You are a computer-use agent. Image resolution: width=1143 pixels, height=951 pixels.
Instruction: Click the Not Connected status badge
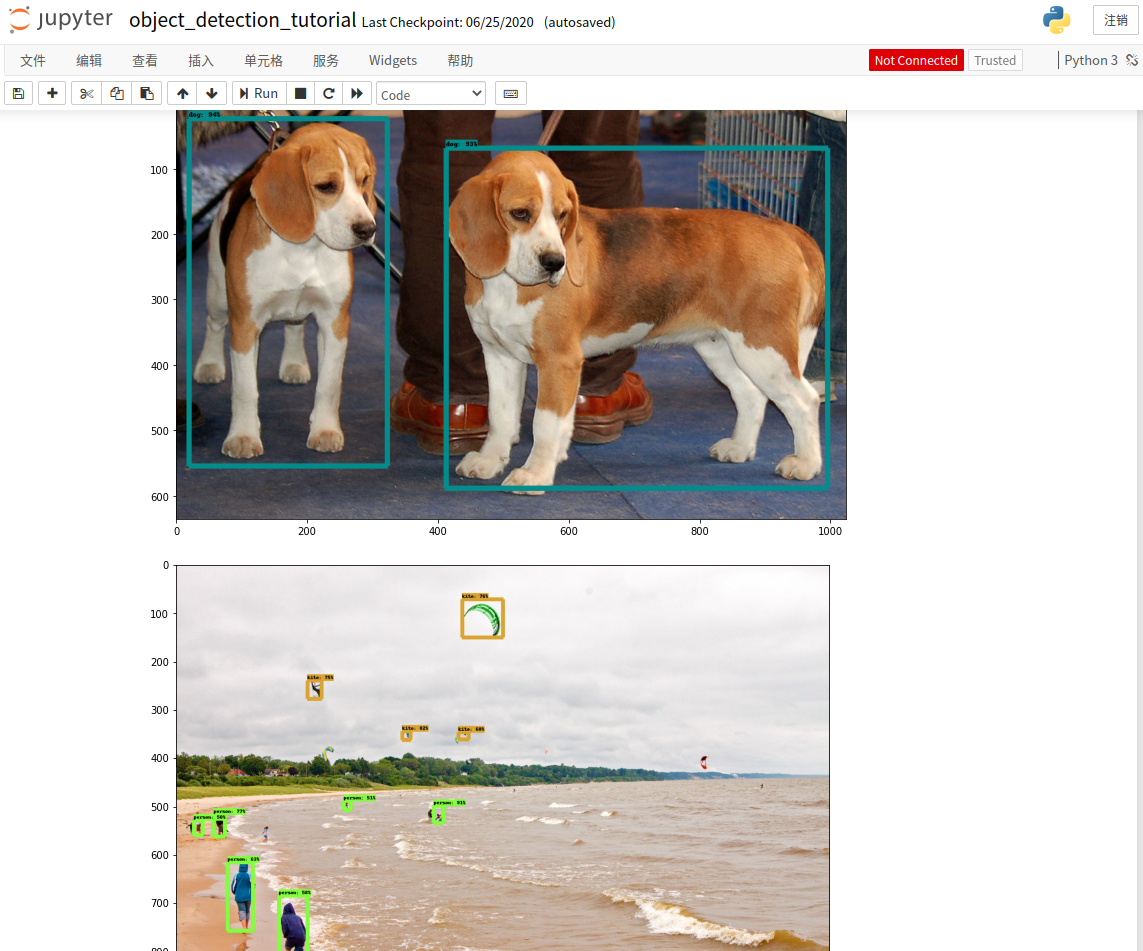coord(916,60)
